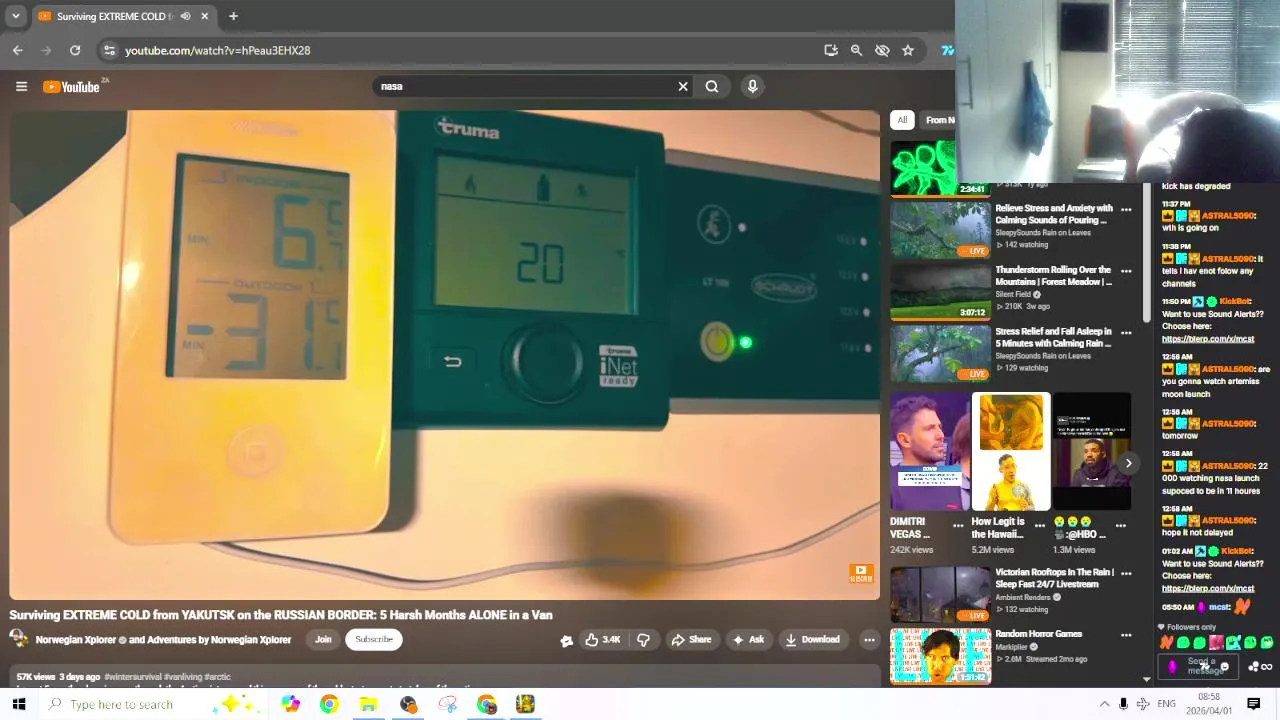Image resolution: width=1280 pixels, height=720 pixels.
Task: Dislike the video
Action: pyautogui.click(x=643, y=640)
